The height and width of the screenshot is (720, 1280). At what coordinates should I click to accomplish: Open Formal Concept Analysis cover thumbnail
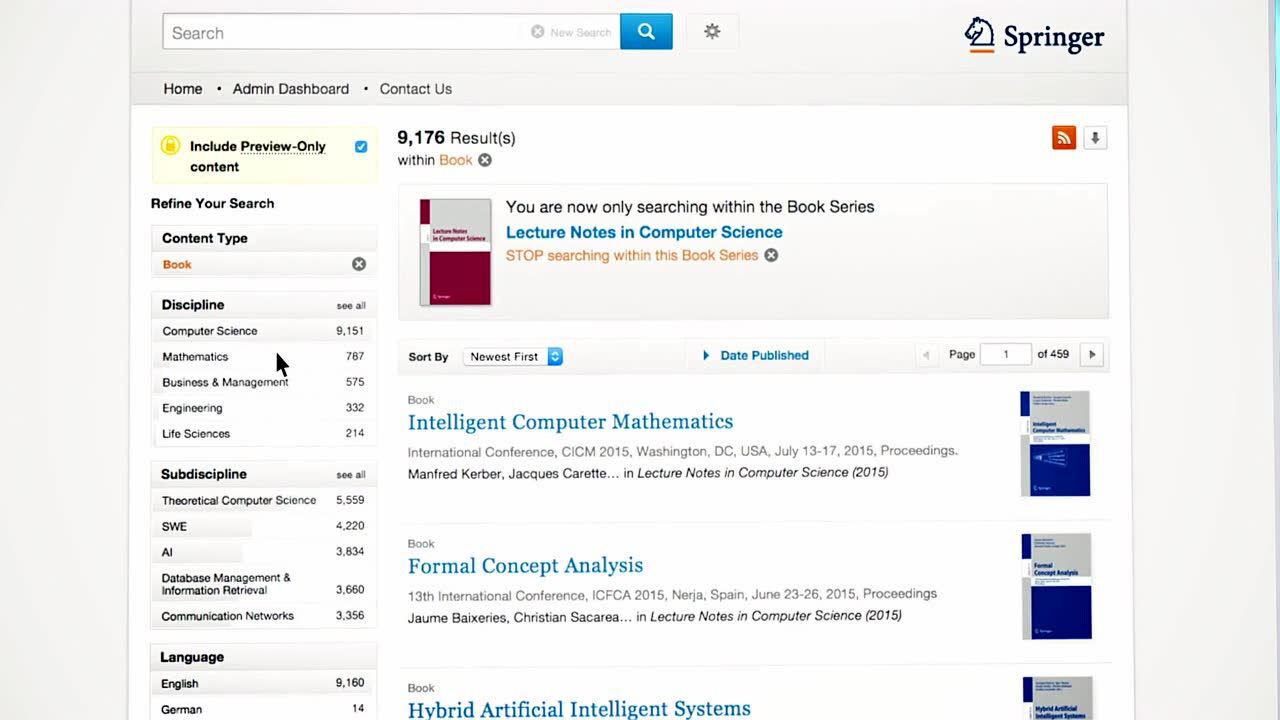point(1056,586)
